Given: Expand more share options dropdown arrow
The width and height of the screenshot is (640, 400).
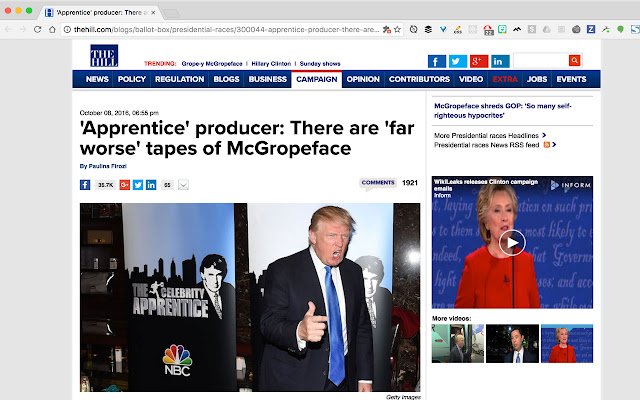Looking at the screenshot, I should [183, 185].
